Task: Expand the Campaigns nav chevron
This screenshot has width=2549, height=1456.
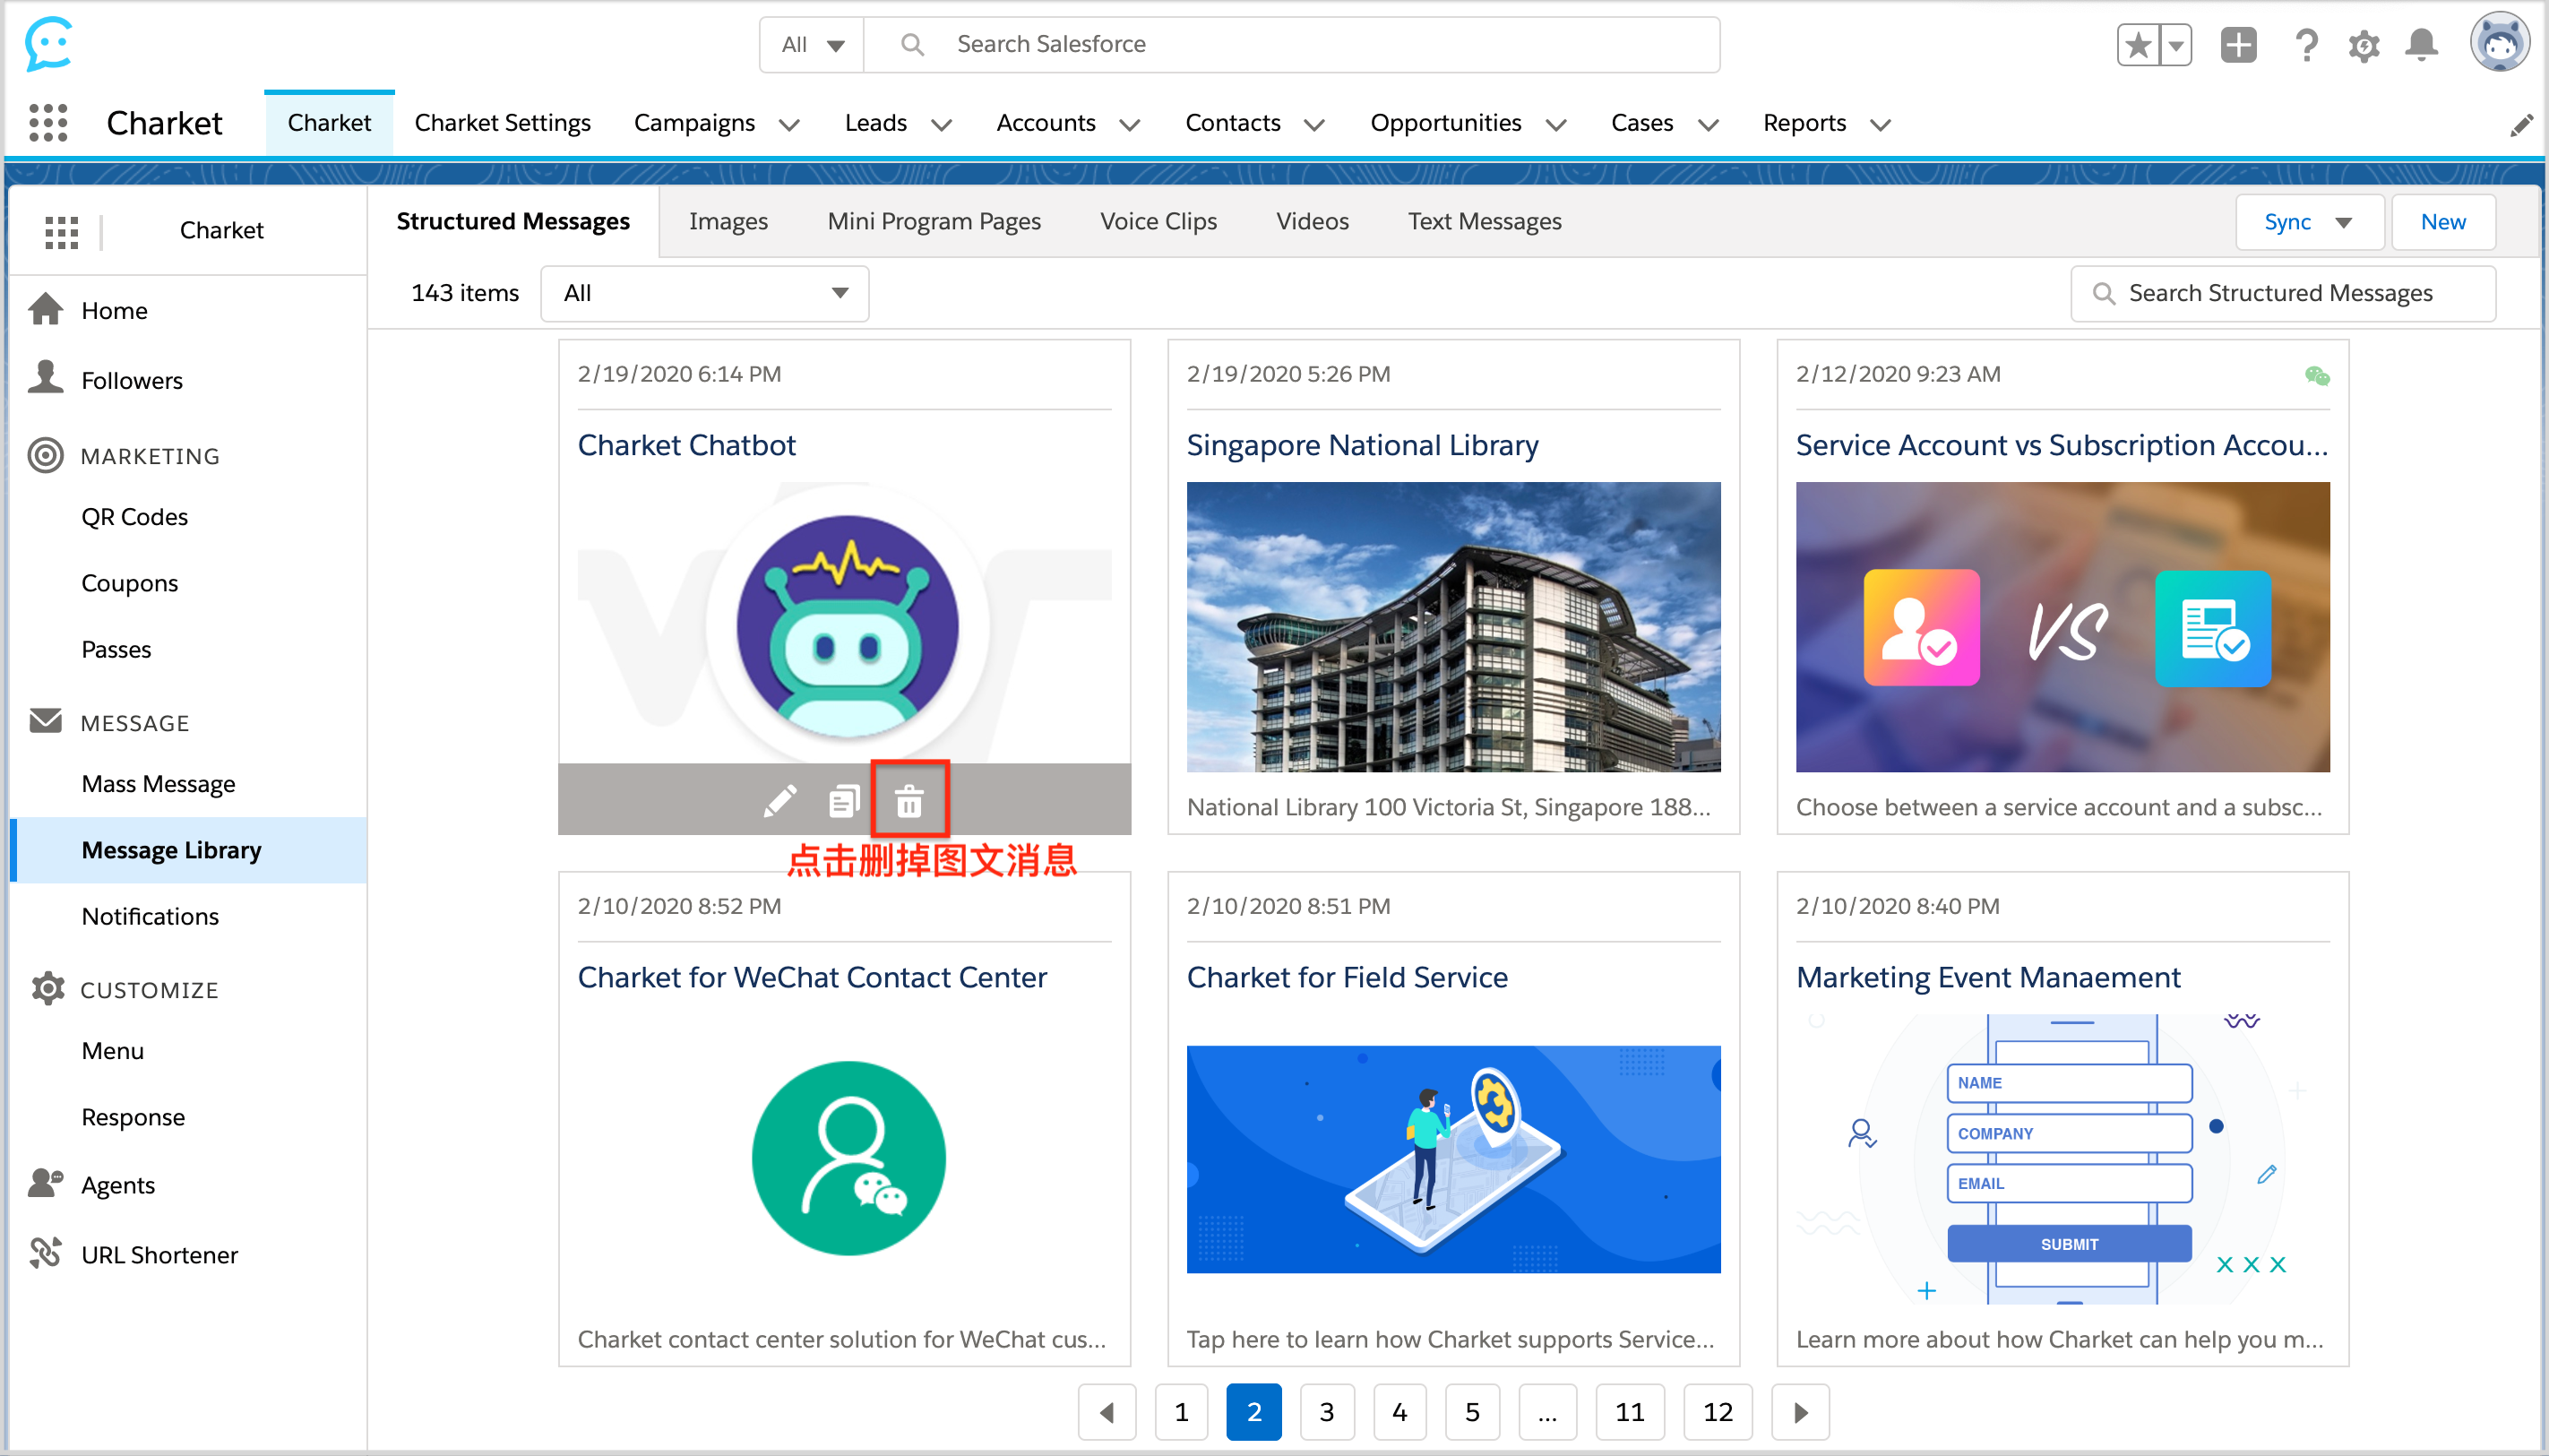Action: [790, 125]
